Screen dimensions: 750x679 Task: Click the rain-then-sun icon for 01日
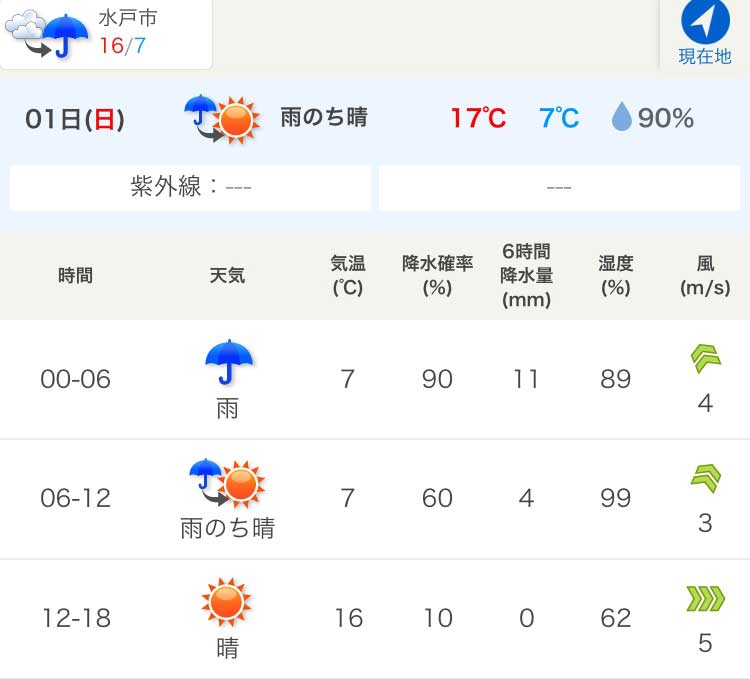pyautogui.click(x=222, y=119)
